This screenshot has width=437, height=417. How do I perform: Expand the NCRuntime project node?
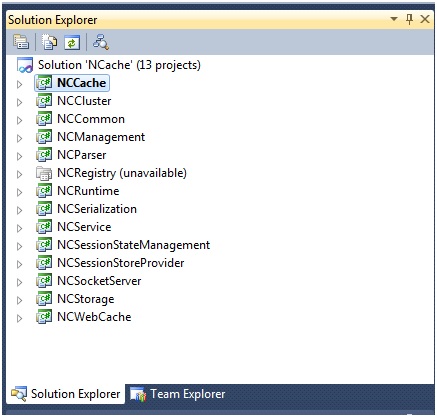coord(19,192)
